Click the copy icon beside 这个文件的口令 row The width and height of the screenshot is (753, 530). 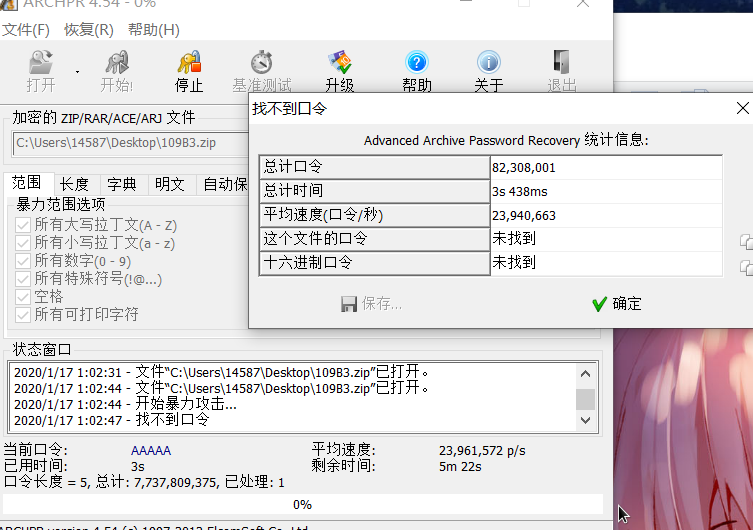point(746,241)
